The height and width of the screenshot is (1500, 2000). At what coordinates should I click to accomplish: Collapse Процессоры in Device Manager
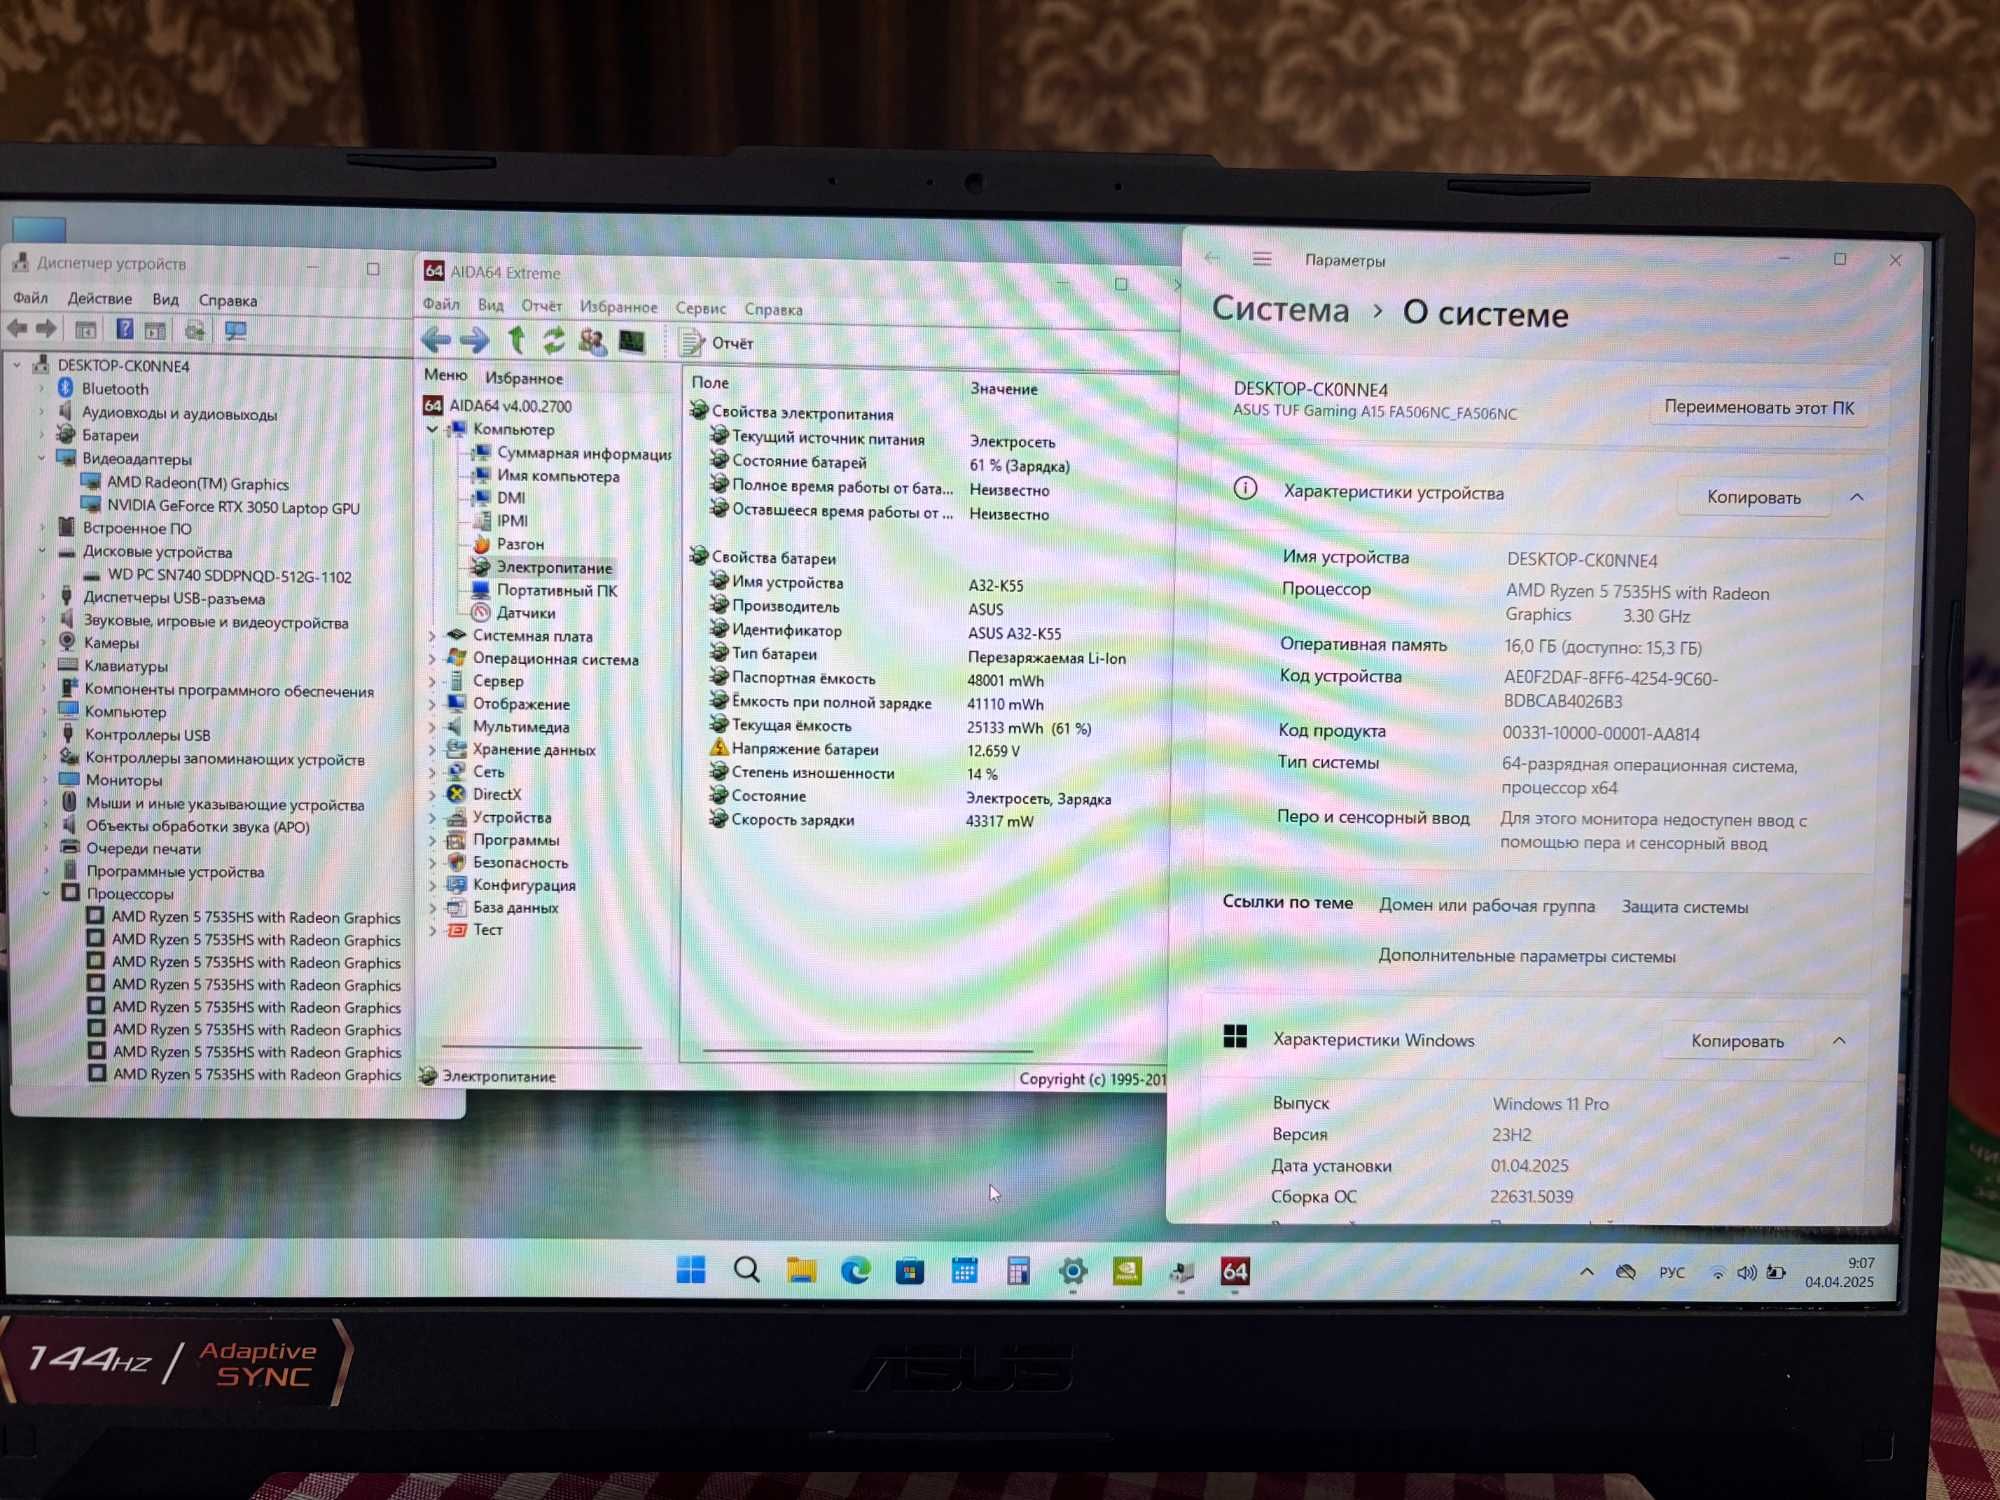tap(46, 893)
